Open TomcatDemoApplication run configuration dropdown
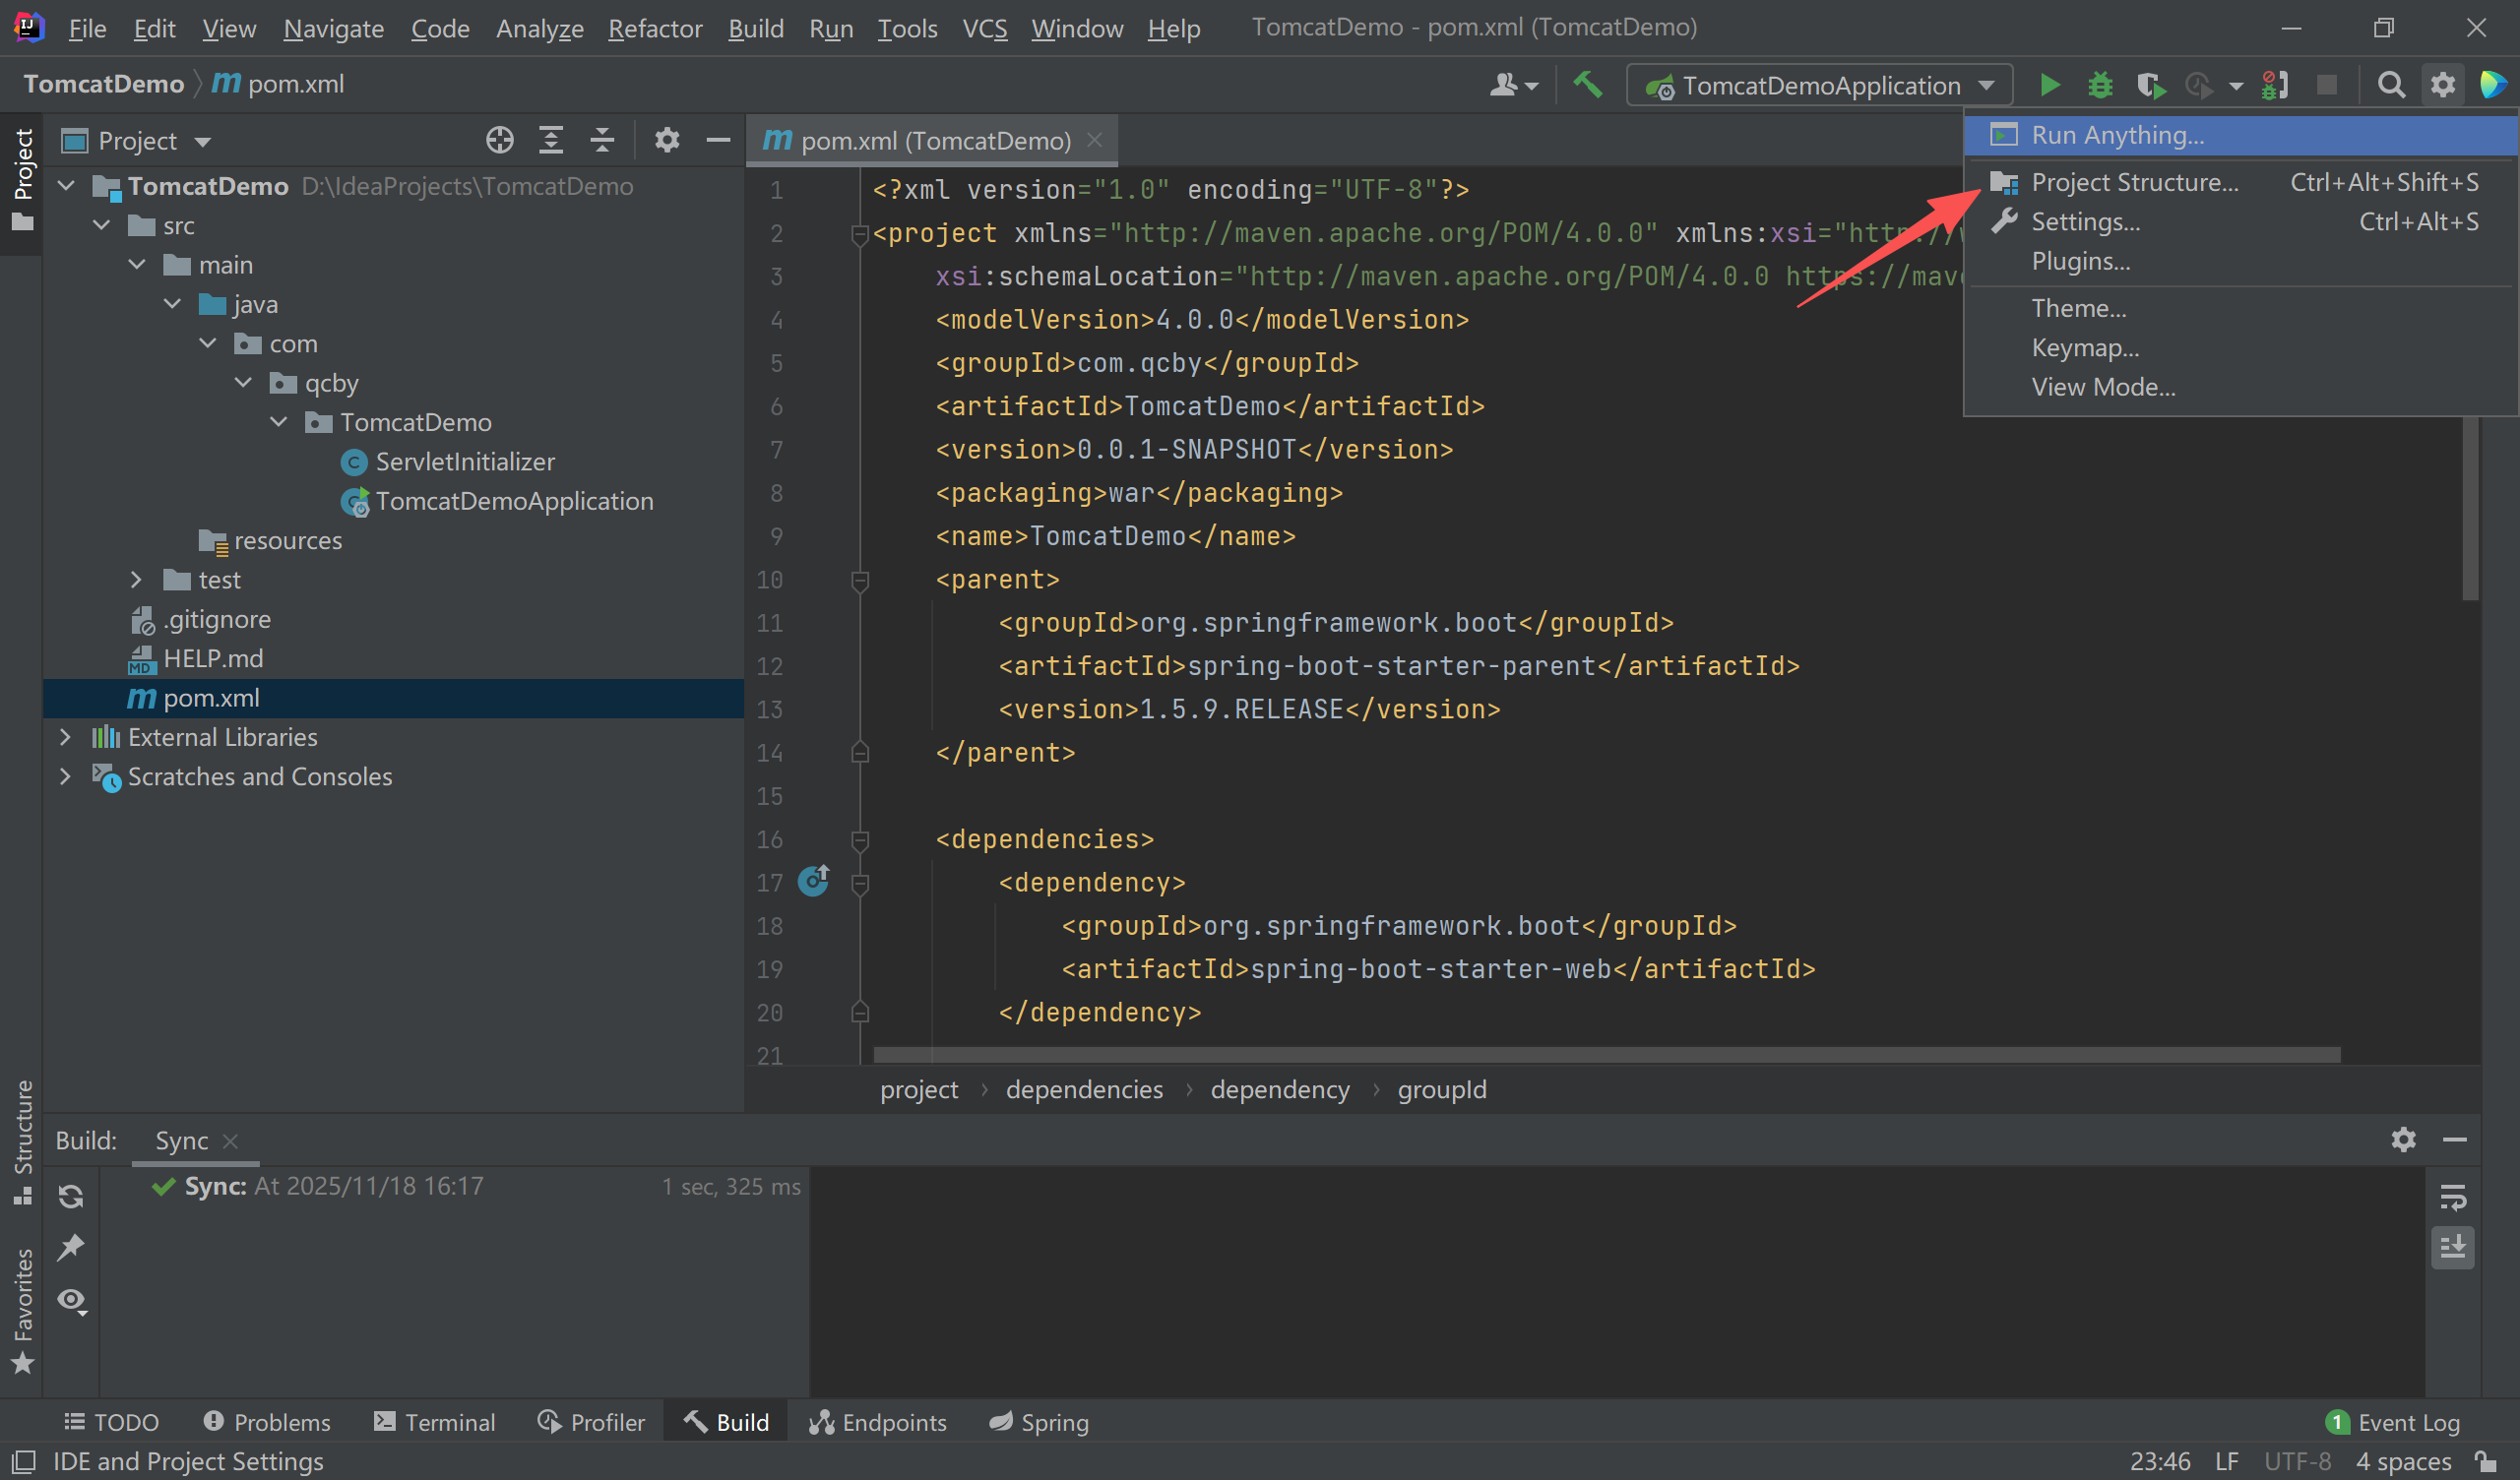This screenshot has height=1480, width=2520. (x=1820, y=85)
